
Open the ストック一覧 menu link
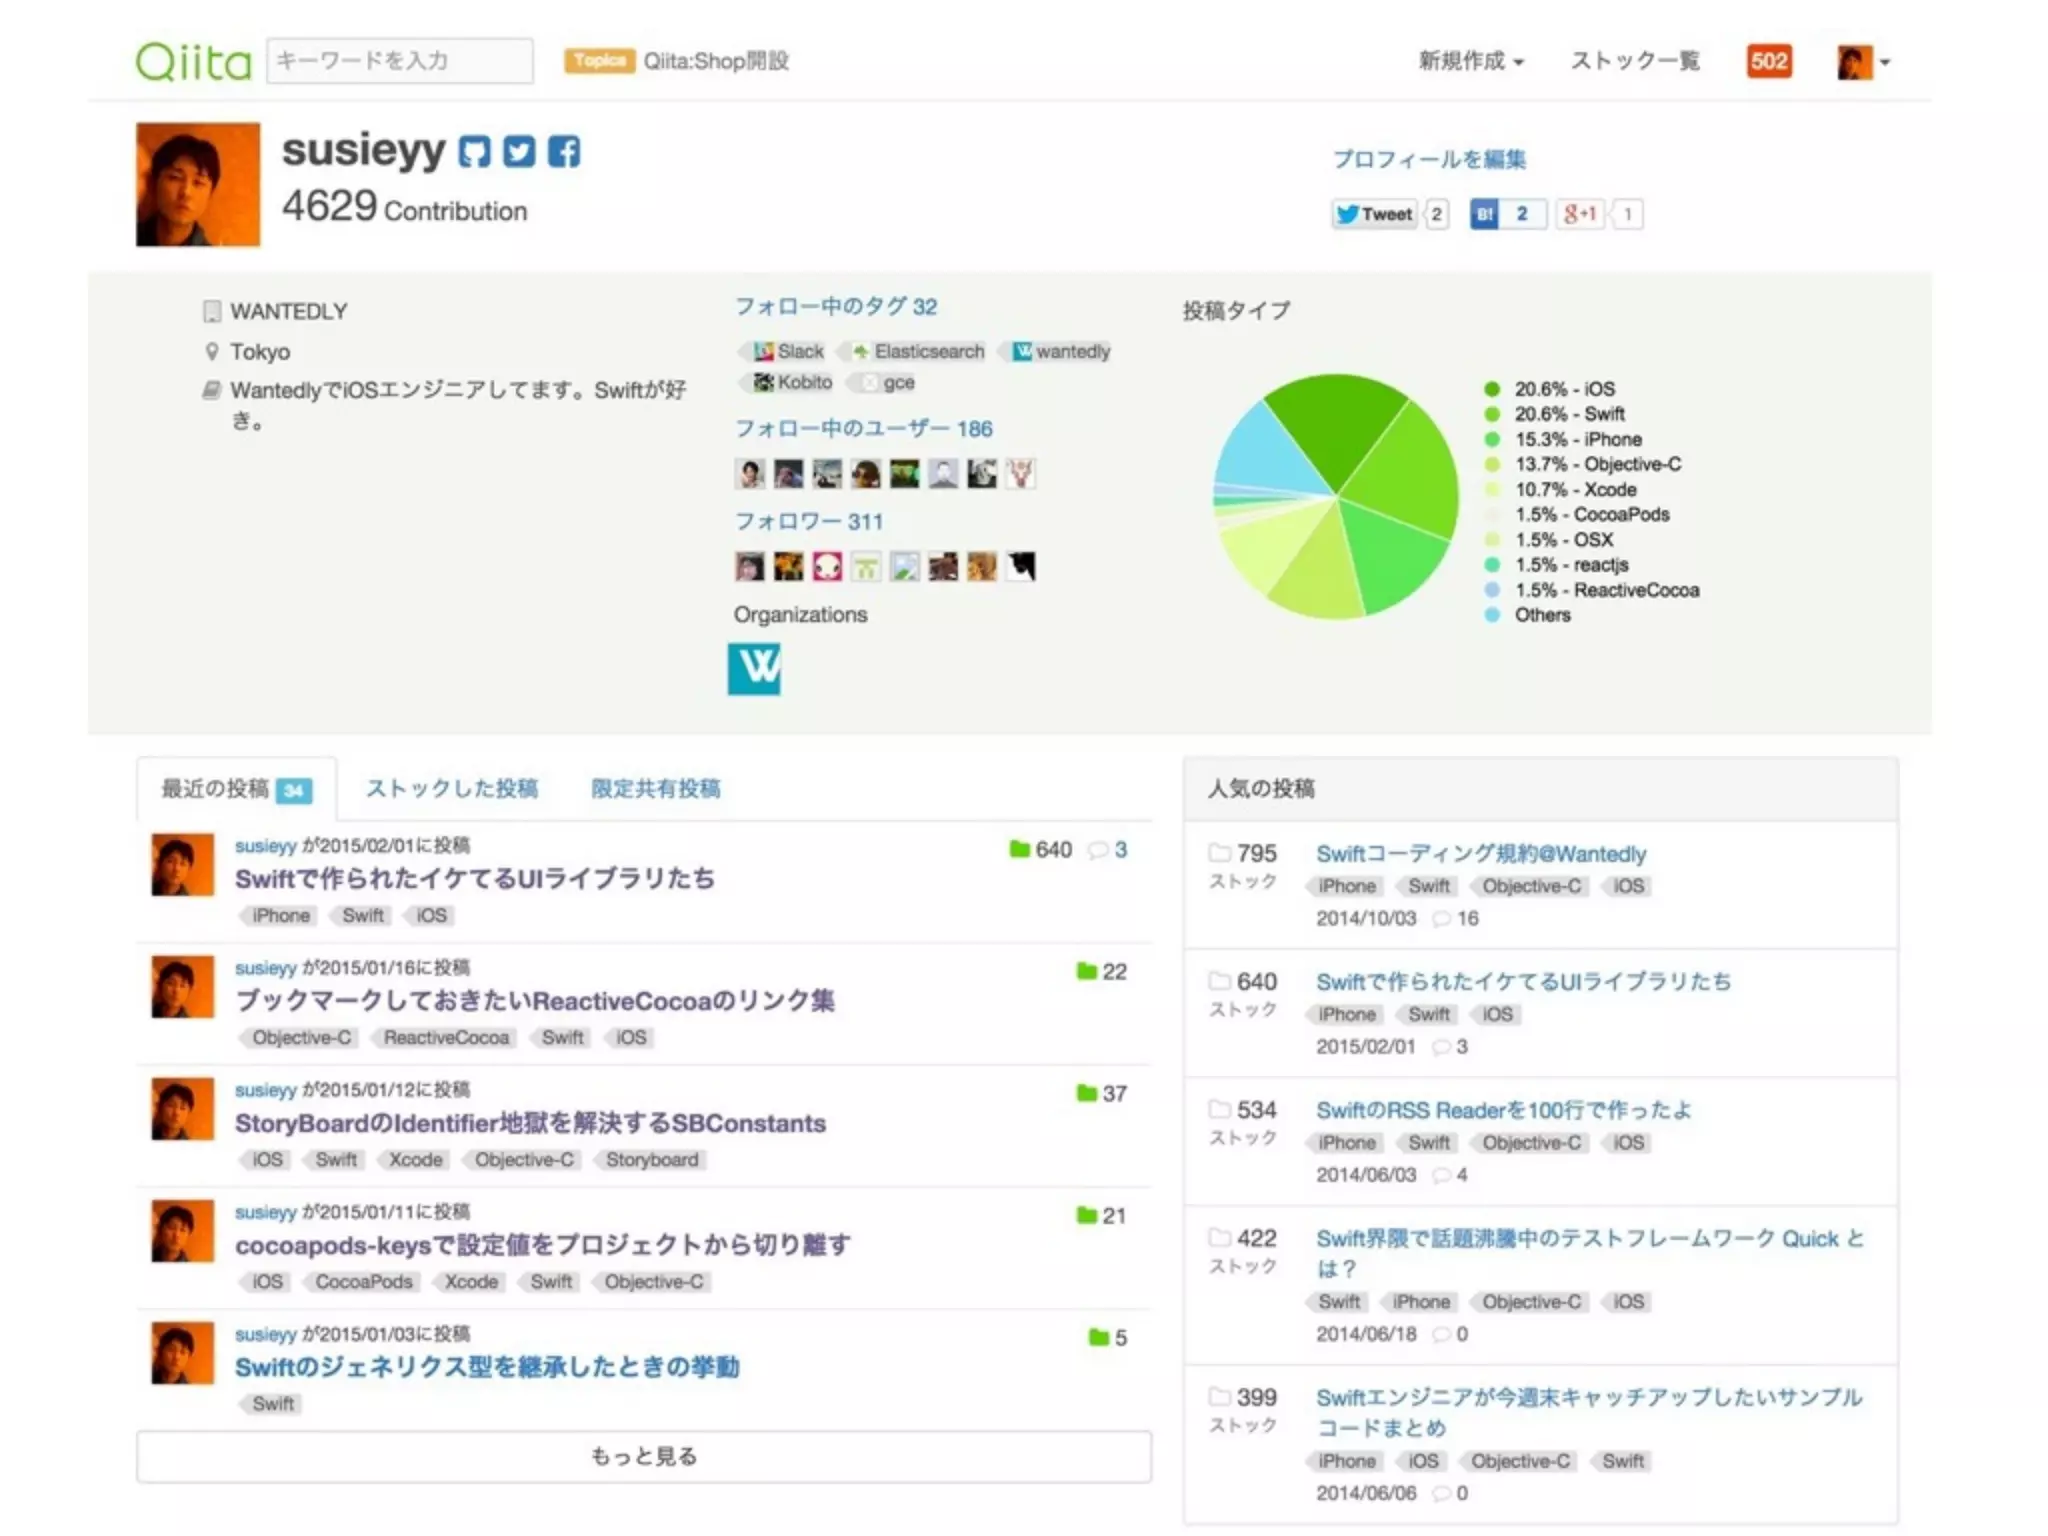[x=1634, y=61]
